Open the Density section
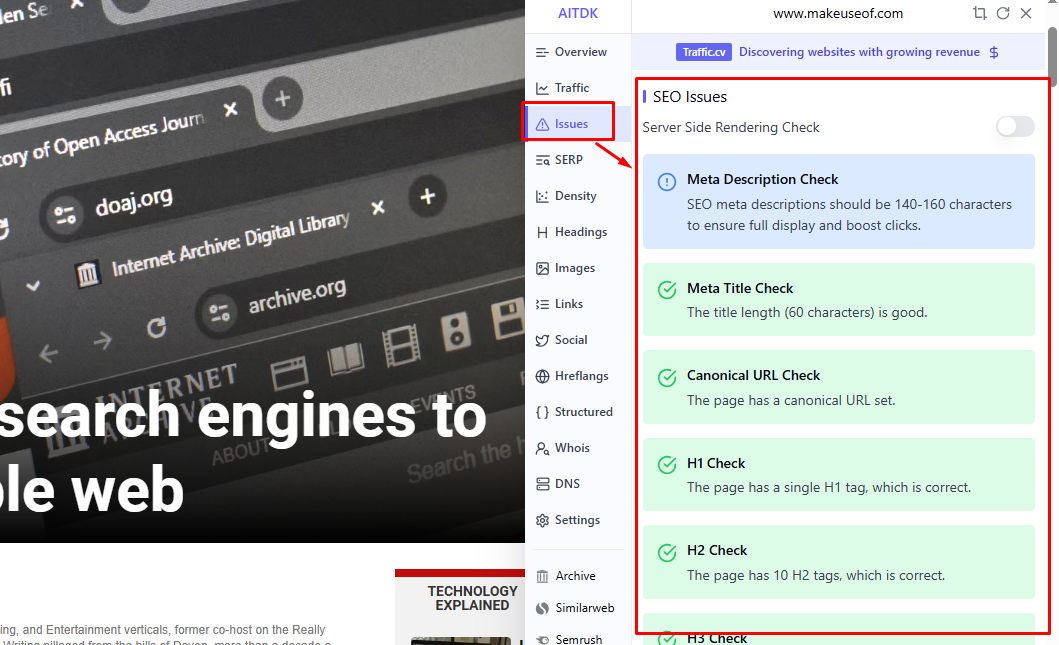The image size is (1059, 645). coord(577,196)
